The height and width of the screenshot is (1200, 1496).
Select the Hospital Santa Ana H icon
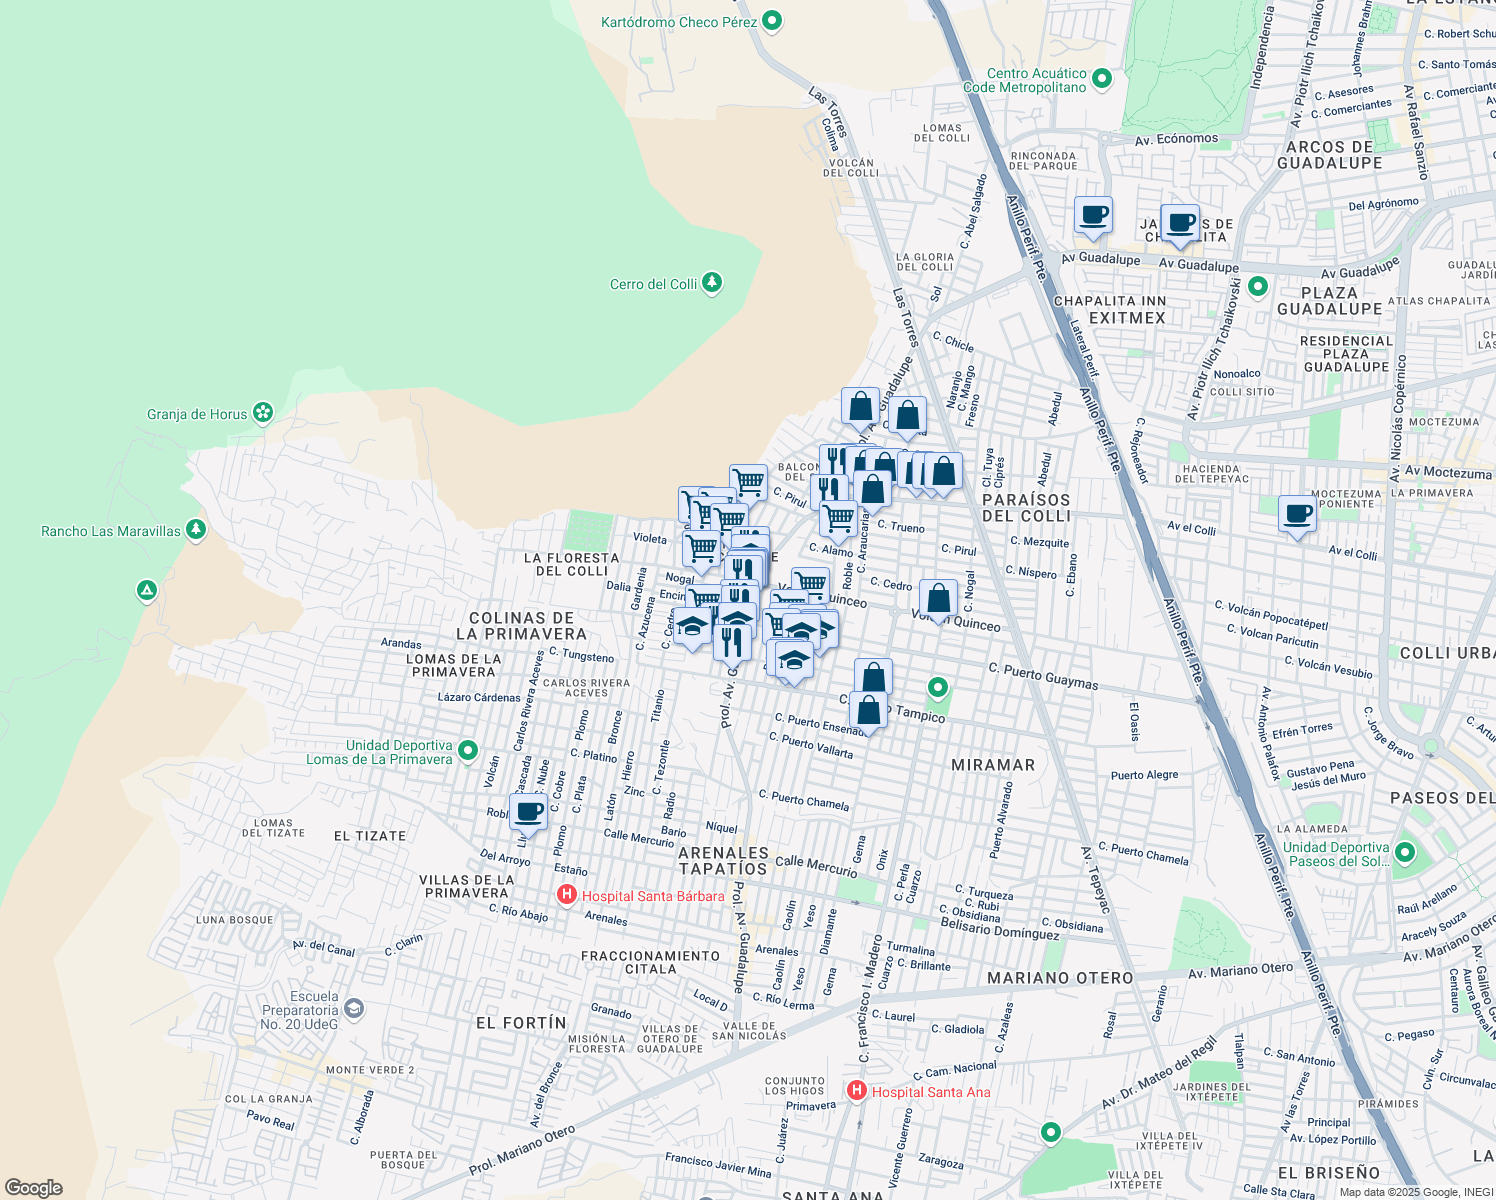pos(857,1091)
